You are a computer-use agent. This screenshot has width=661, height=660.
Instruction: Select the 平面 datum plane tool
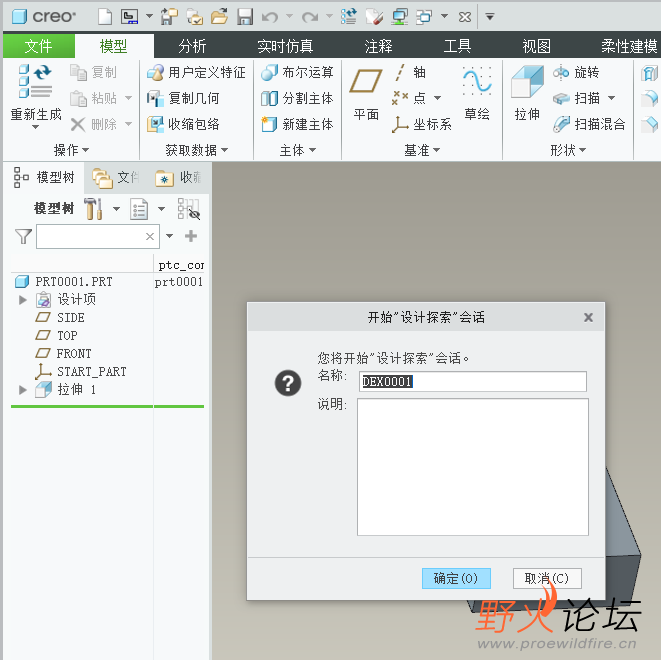click(x=366, y=94)
